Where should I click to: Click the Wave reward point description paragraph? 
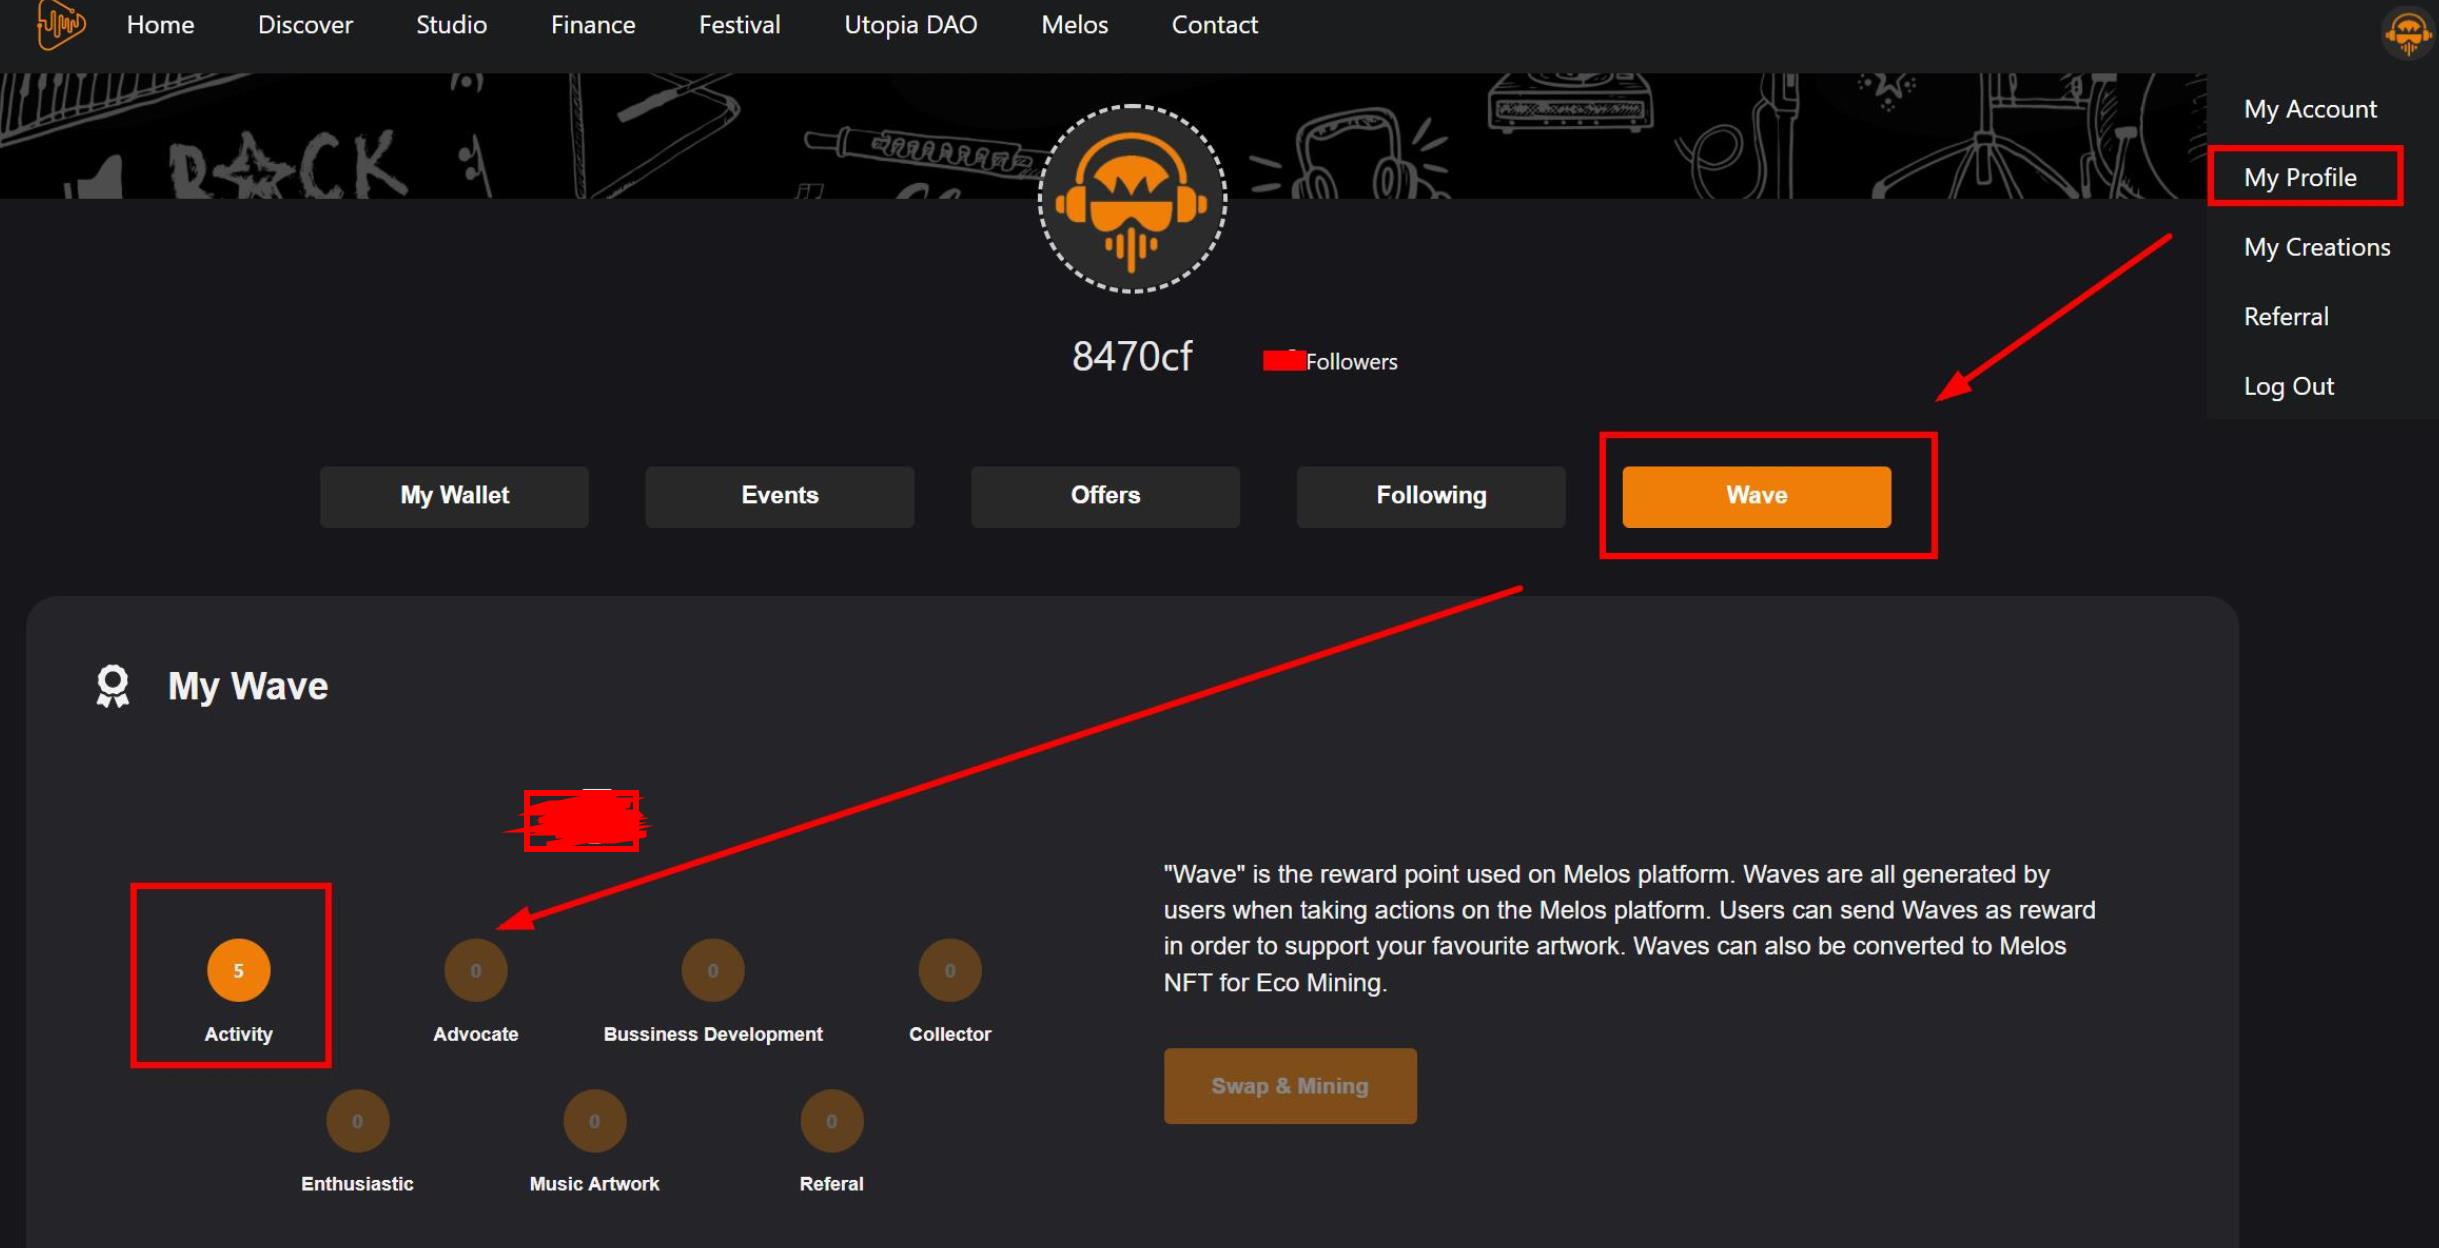click(x=1629, y=928)
